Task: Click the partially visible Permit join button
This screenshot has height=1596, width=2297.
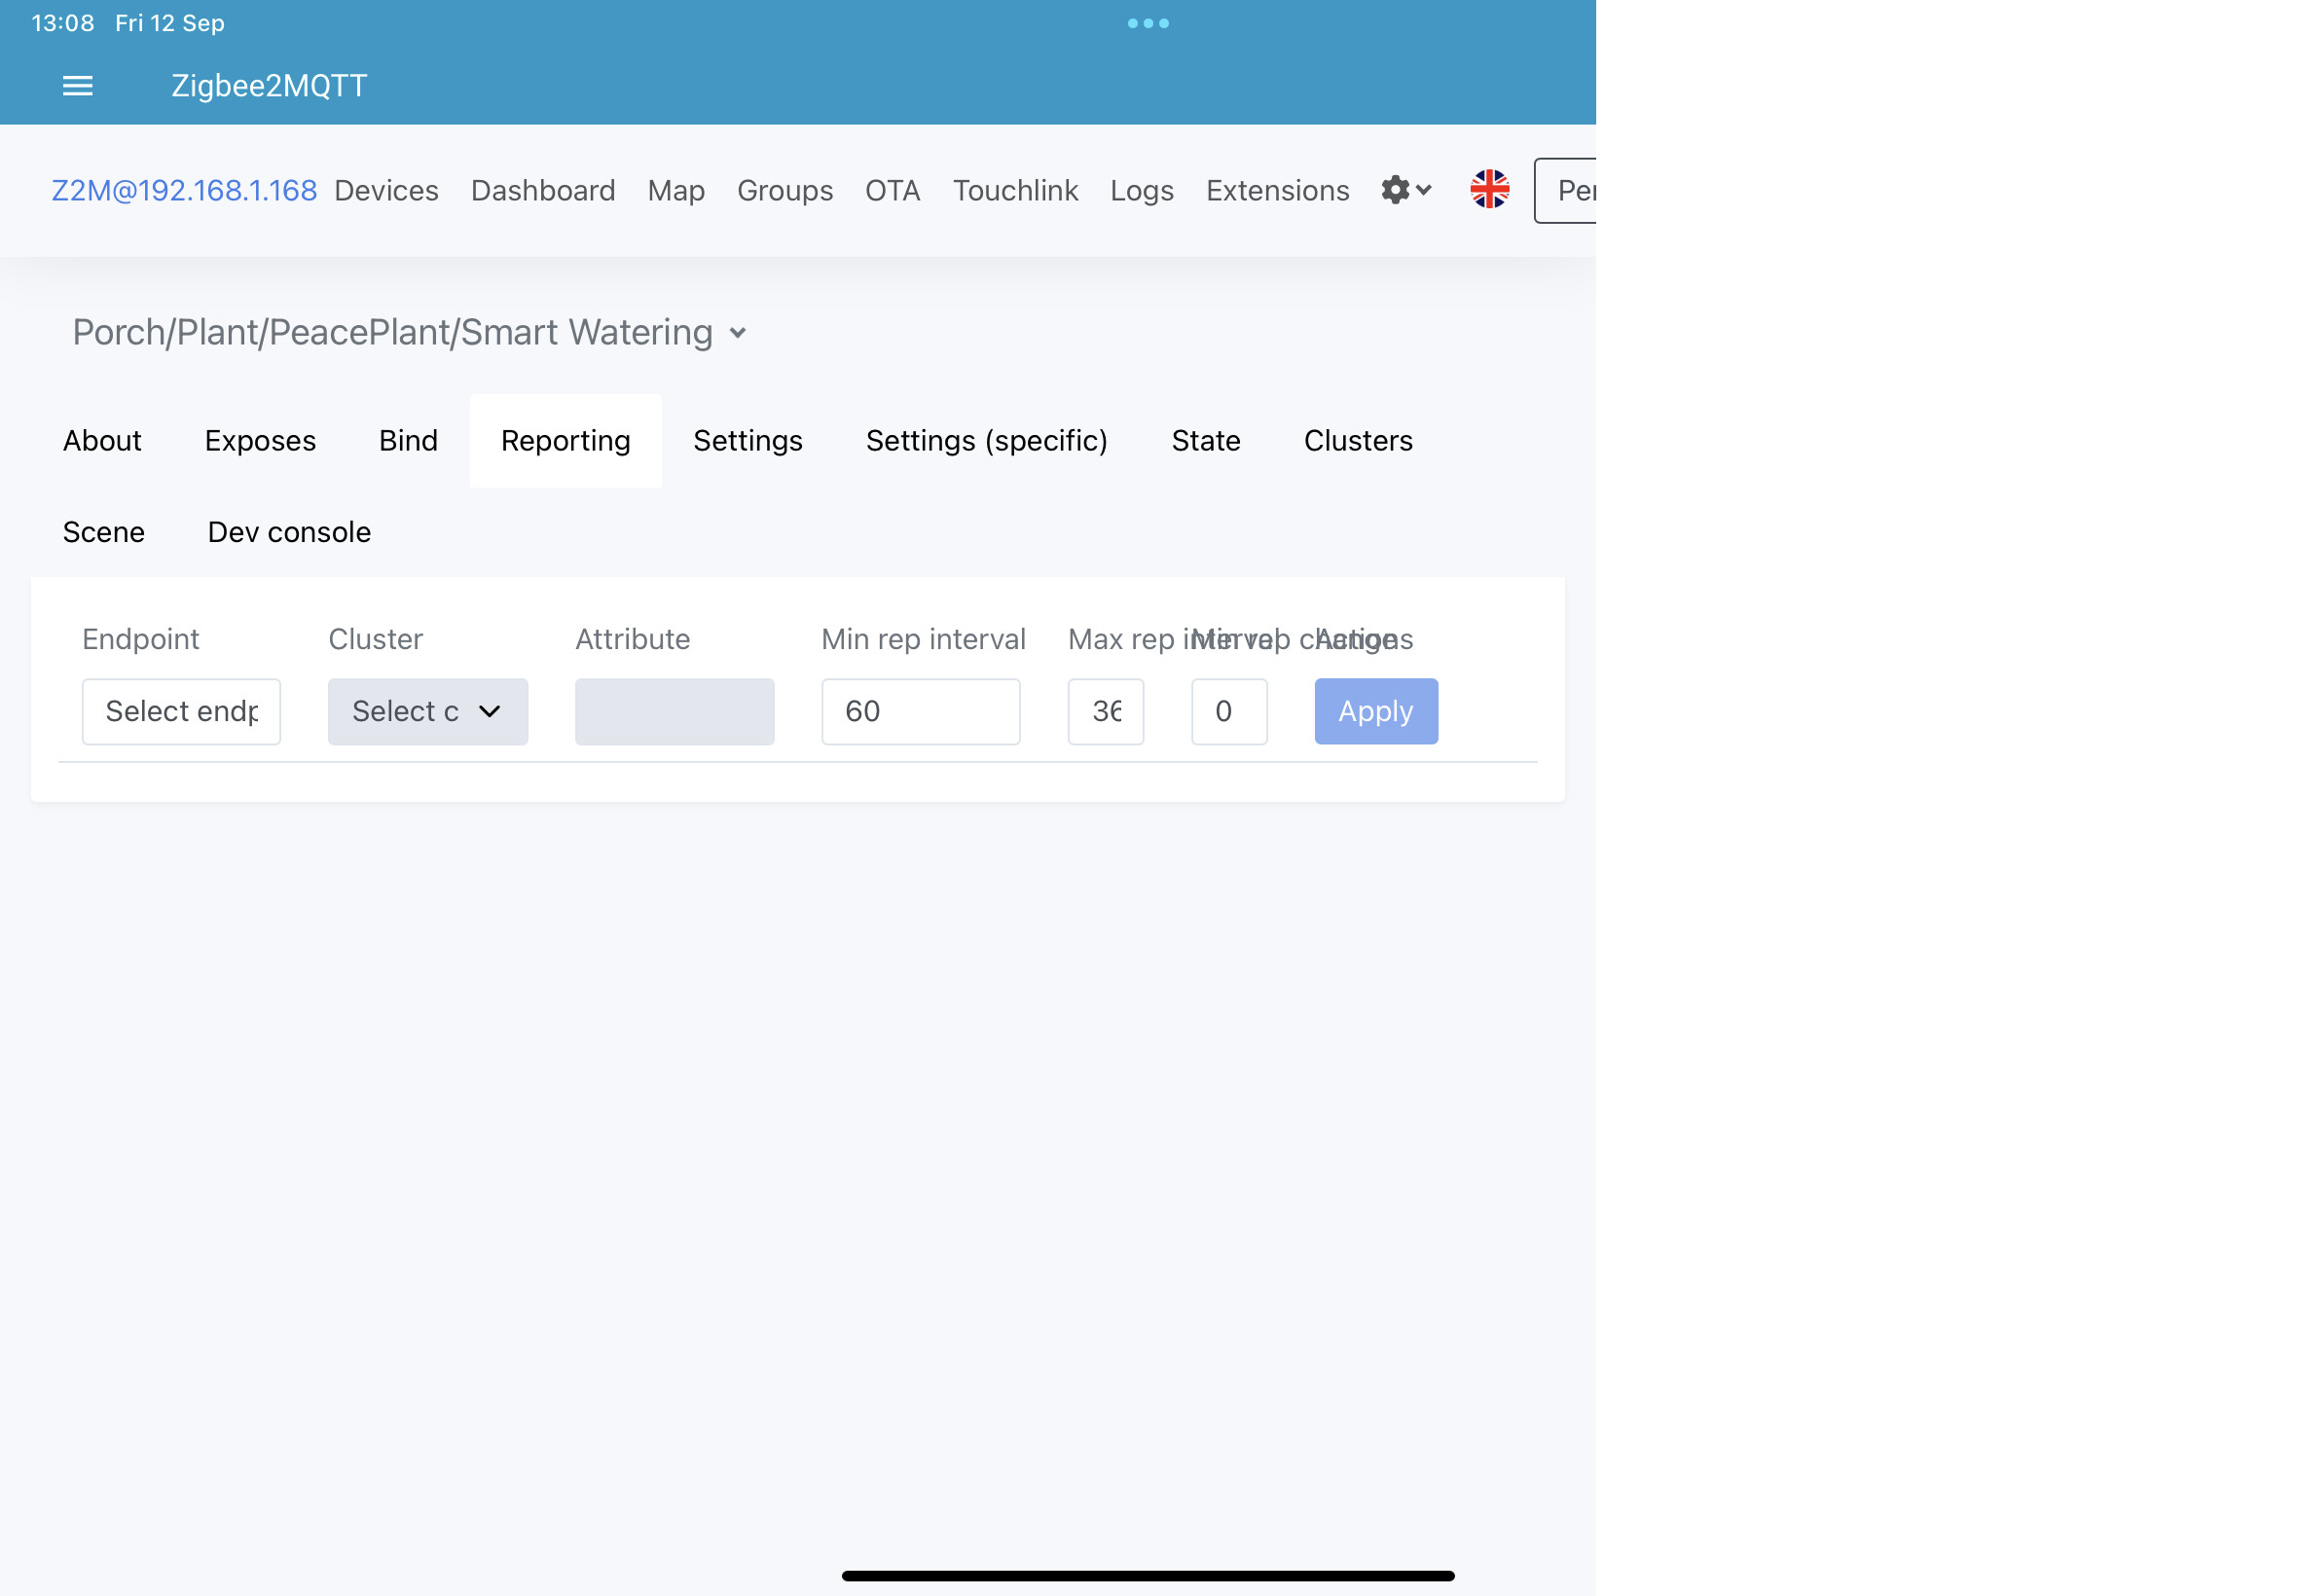Action: point(1565,190)
